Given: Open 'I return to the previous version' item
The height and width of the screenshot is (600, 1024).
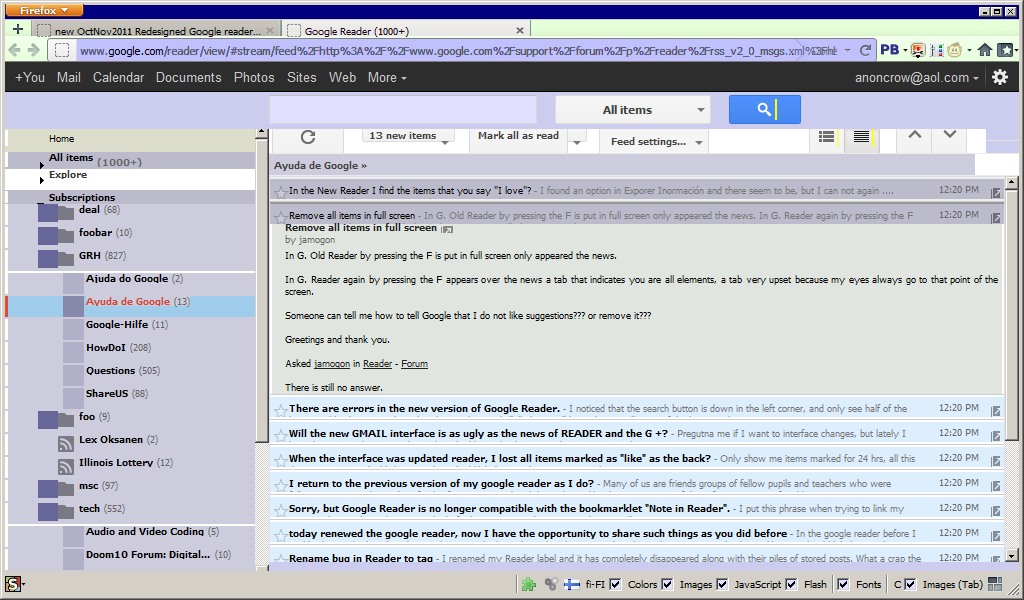Looking at the screenshot, I should [x=441, y=484].
